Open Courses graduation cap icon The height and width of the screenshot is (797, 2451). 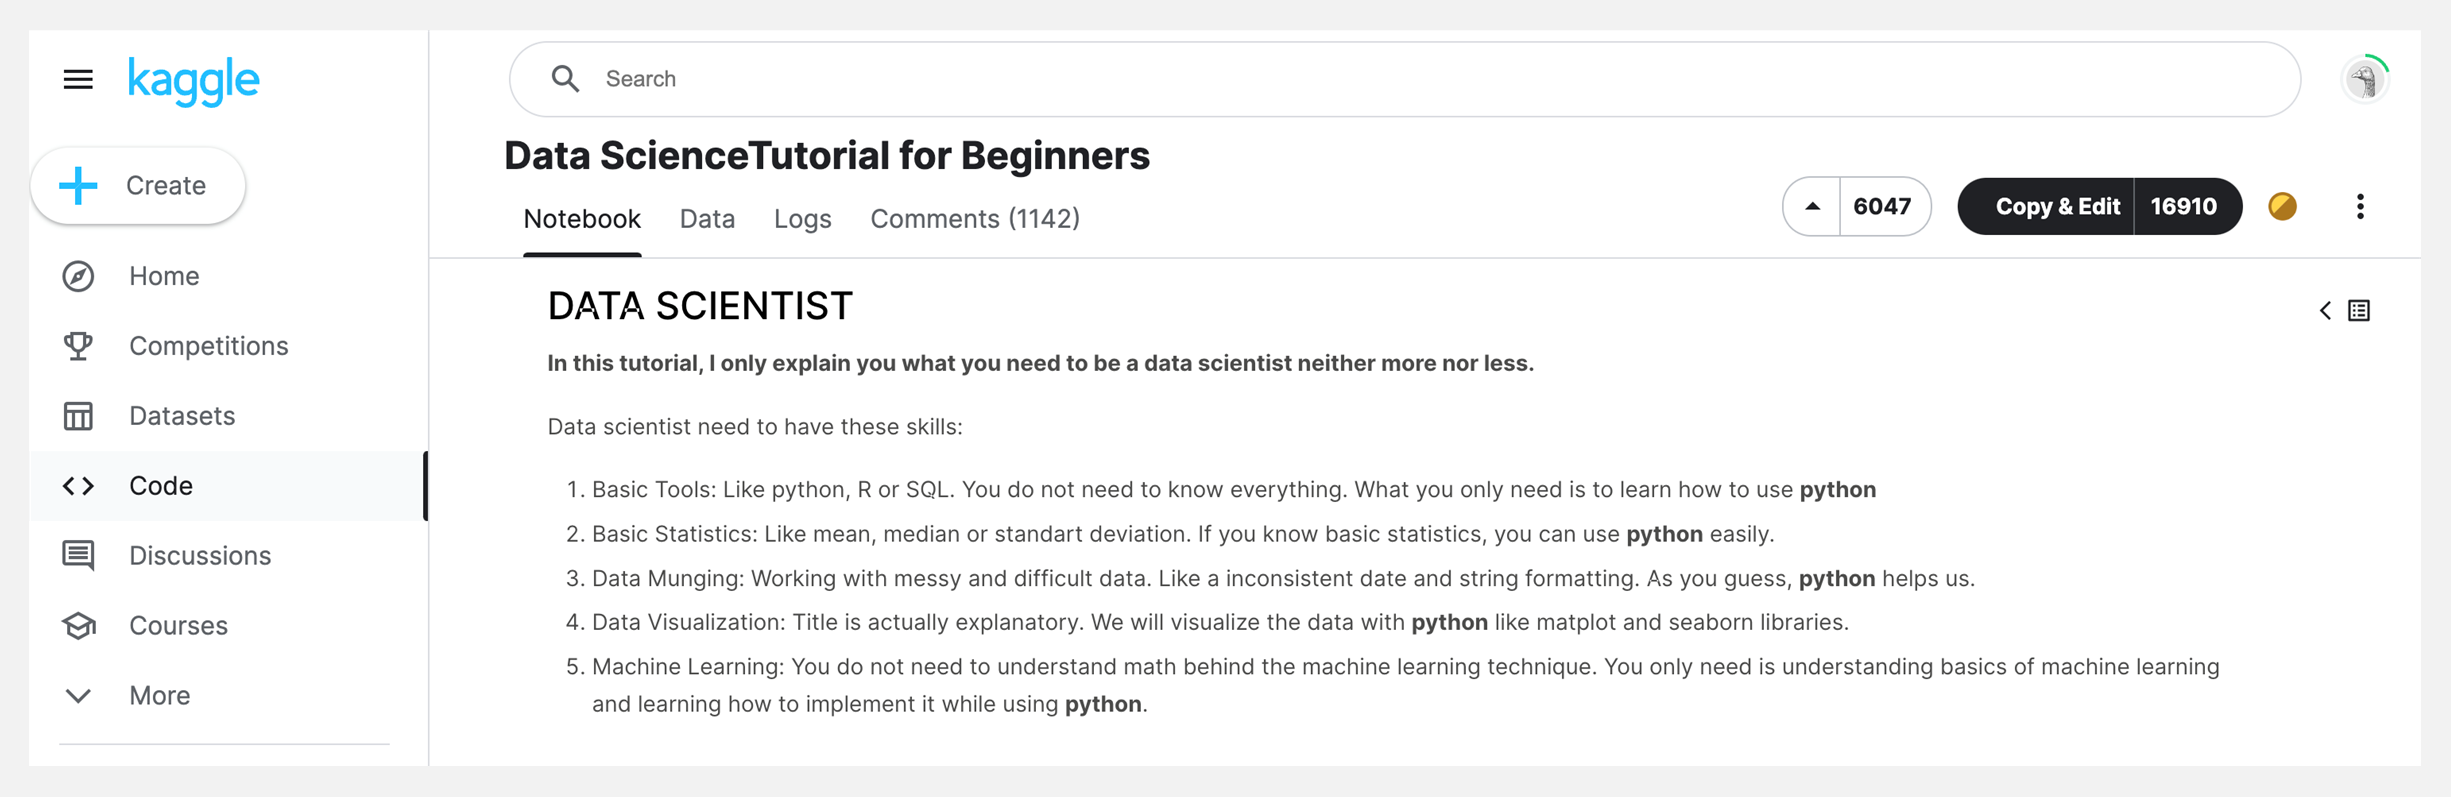[78, 626]
